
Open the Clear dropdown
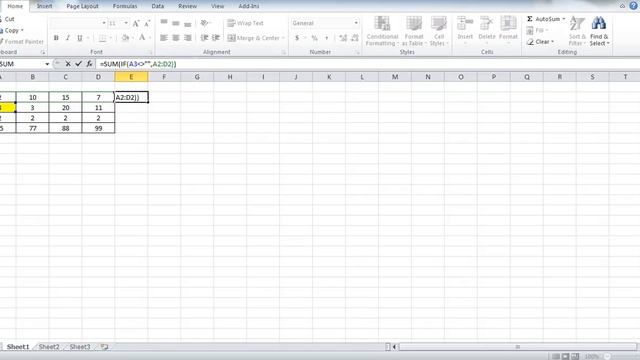point(540,42)
